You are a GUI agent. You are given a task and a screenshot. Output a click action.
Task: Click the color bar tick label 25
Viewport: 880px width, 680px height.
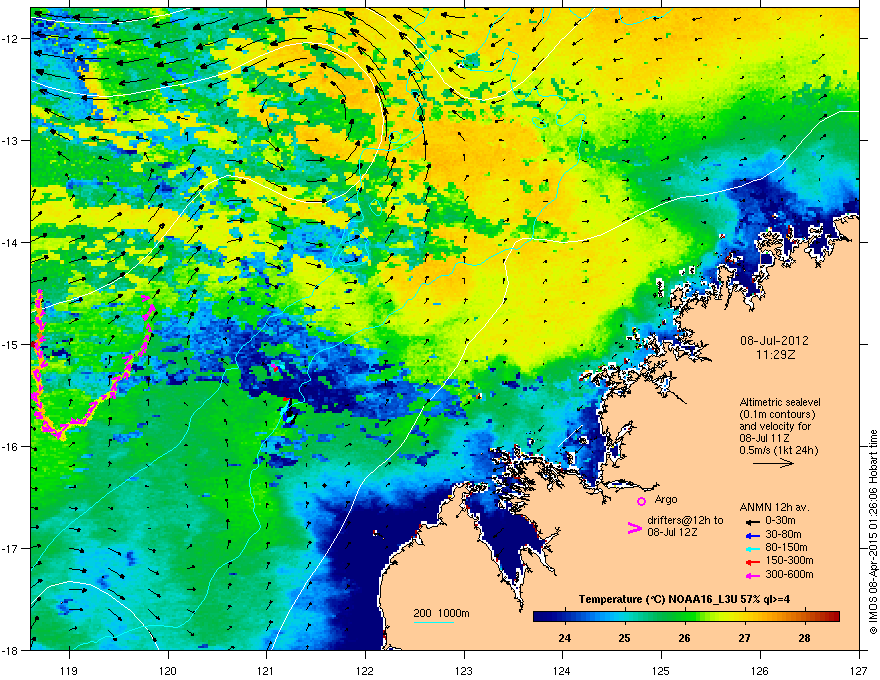(x=624, y=638)
